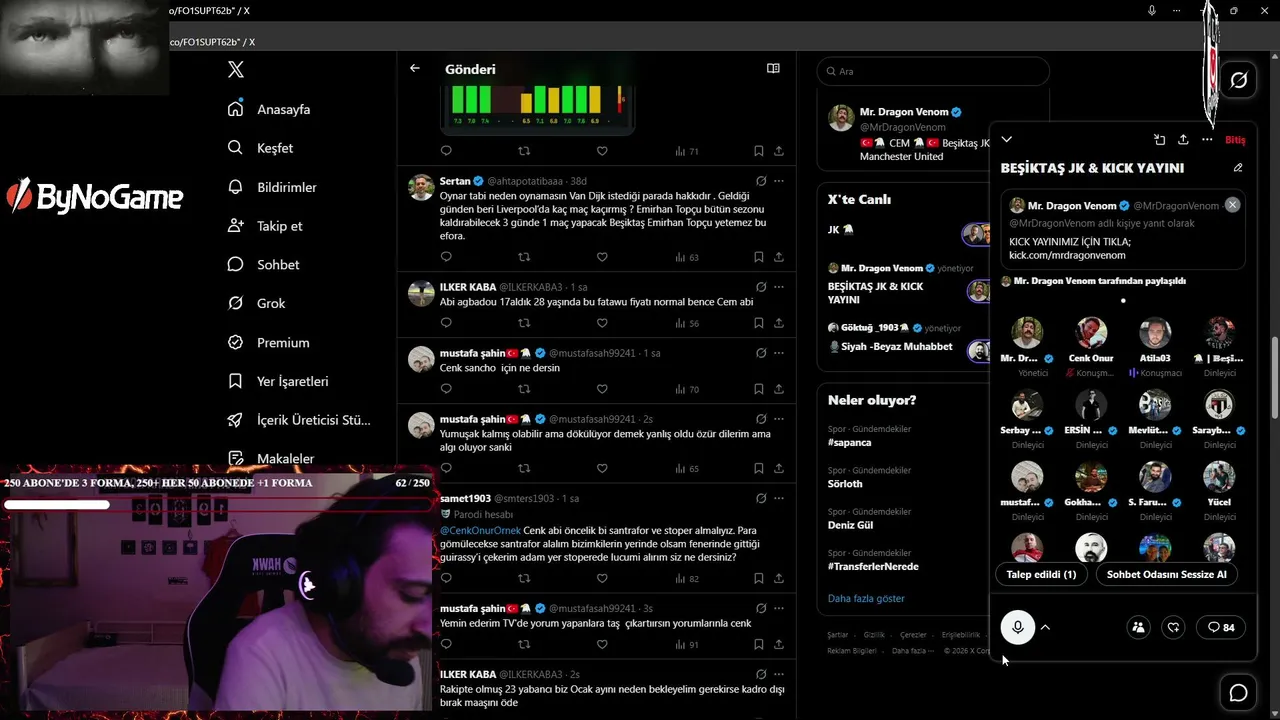1280x720 pixels.
Task: Like ILKER KABA's agbadou reply
Action: coord(602,323)
